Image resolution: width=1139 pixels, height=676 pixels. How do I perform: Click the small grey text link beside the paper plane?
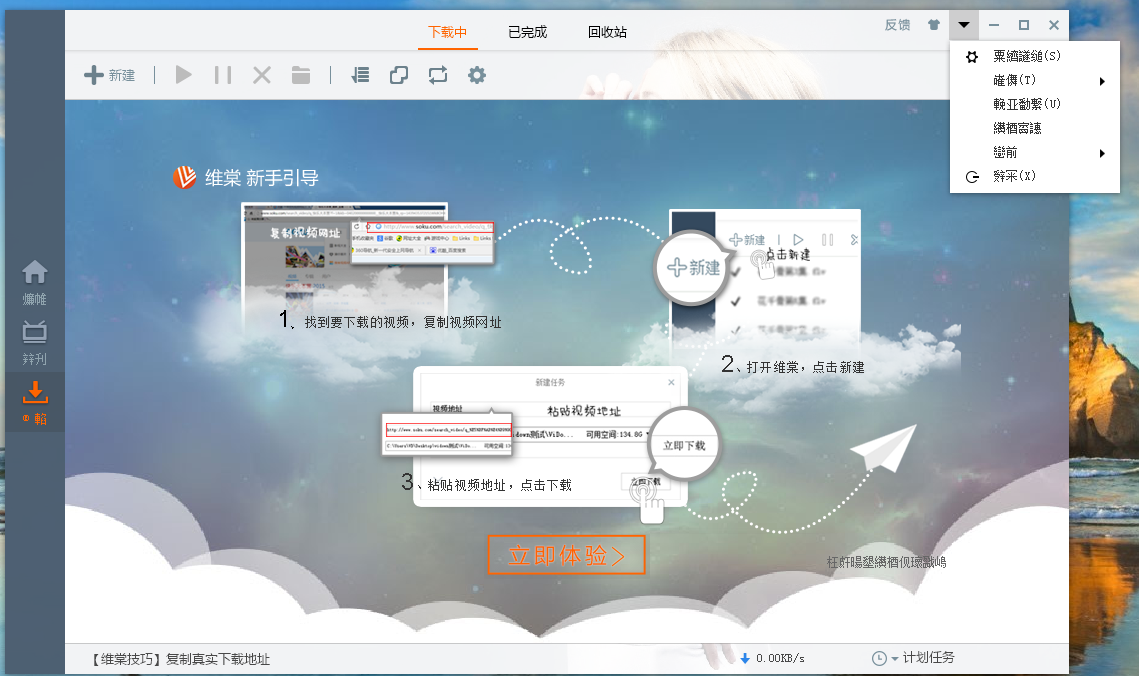tap(886, 562)
